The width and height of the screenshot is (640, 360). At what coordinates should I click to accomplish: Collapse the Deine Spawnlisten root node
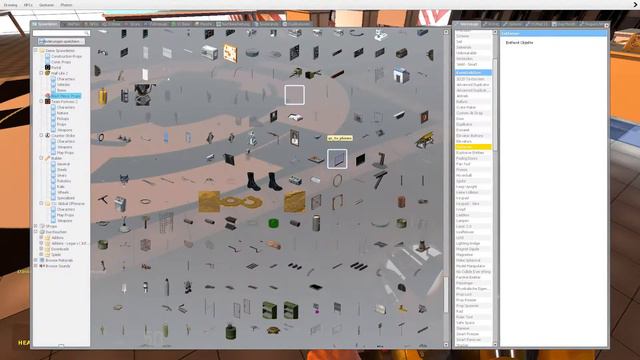36,50
